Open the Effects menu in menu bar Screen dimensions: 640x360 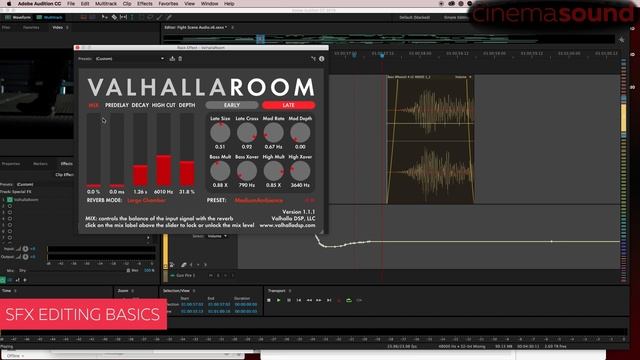point(144,4)
